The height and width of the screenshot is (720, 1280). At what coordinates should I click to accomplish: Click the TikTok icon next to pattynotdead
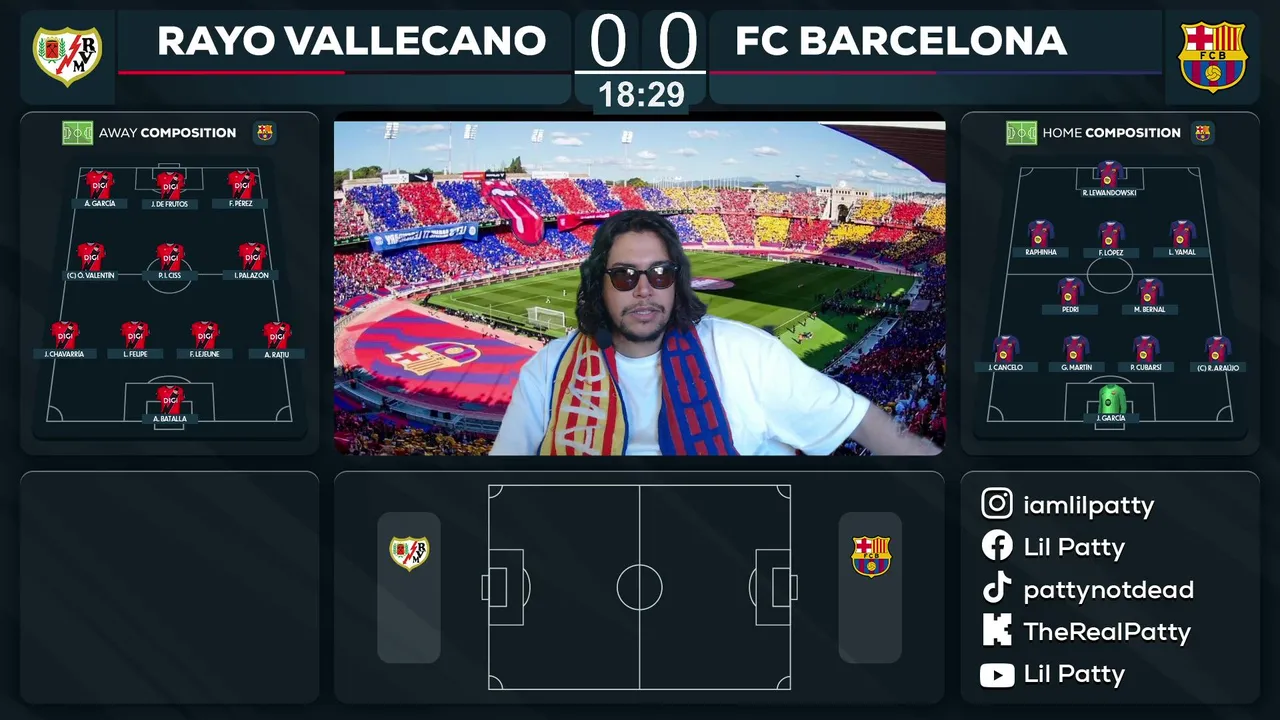point(997,589)
